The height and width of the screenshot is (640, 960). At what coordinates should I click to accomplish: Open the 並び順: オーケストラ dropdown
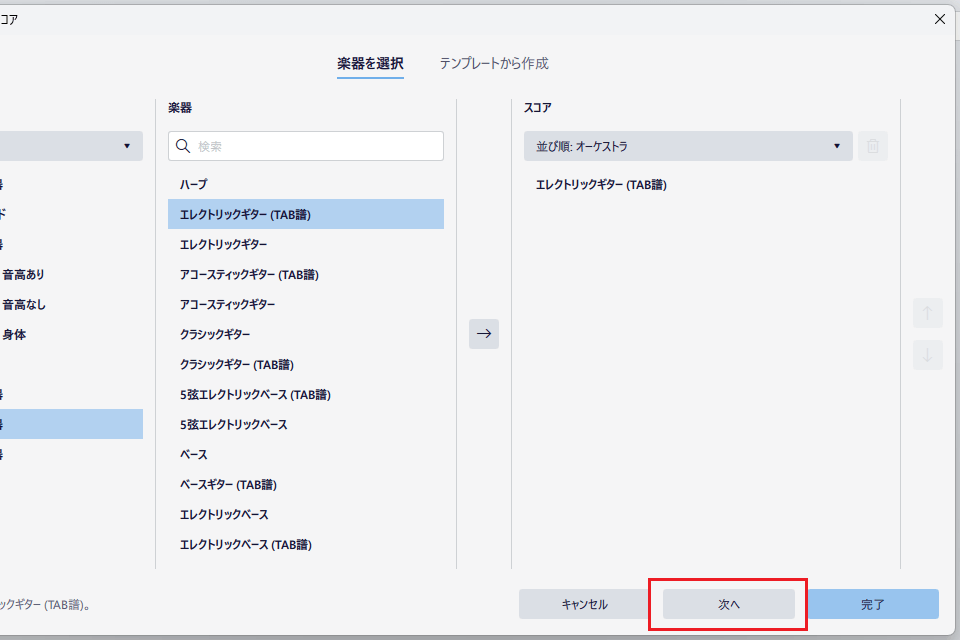click(688, 146)
